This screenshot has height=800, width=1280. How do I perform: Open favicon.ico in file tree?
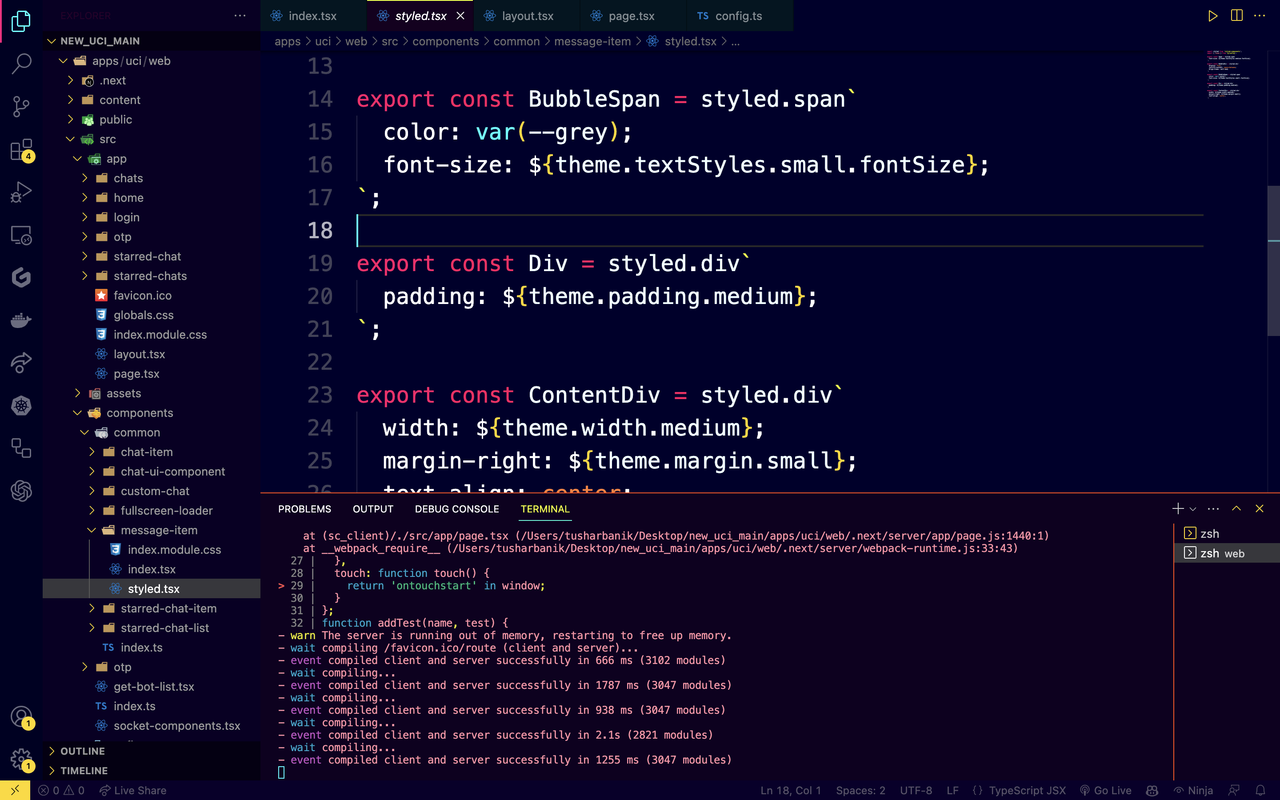pos(152,295)
